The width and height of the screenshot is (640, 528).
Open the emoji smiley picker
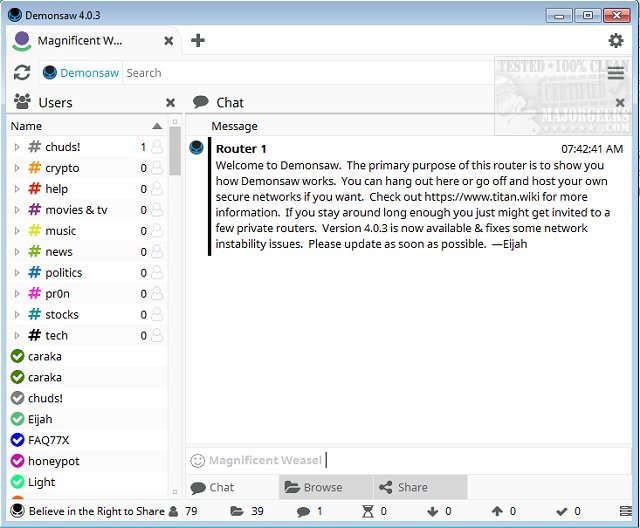tap(197, 461)
